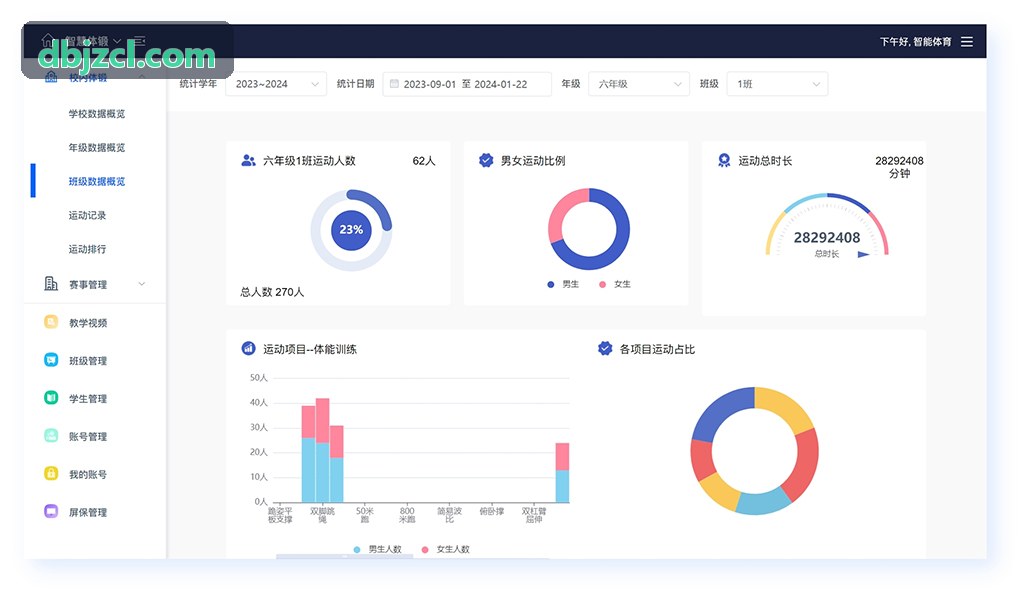1029x600 pixels.
Task: Open 年级数据概览 in the sidebar
Action: (96, 148)
